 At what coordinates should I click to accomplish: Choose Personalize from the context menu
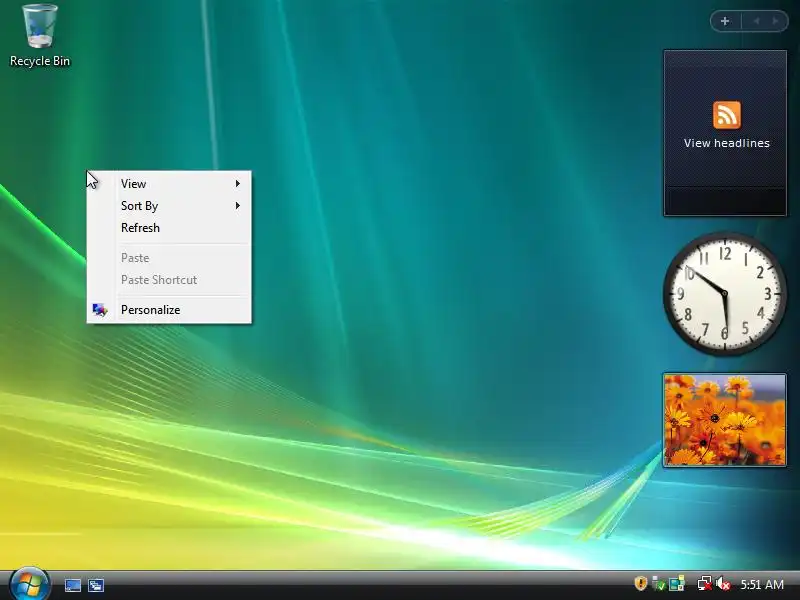pyautogui.click(x=169, y=310)
